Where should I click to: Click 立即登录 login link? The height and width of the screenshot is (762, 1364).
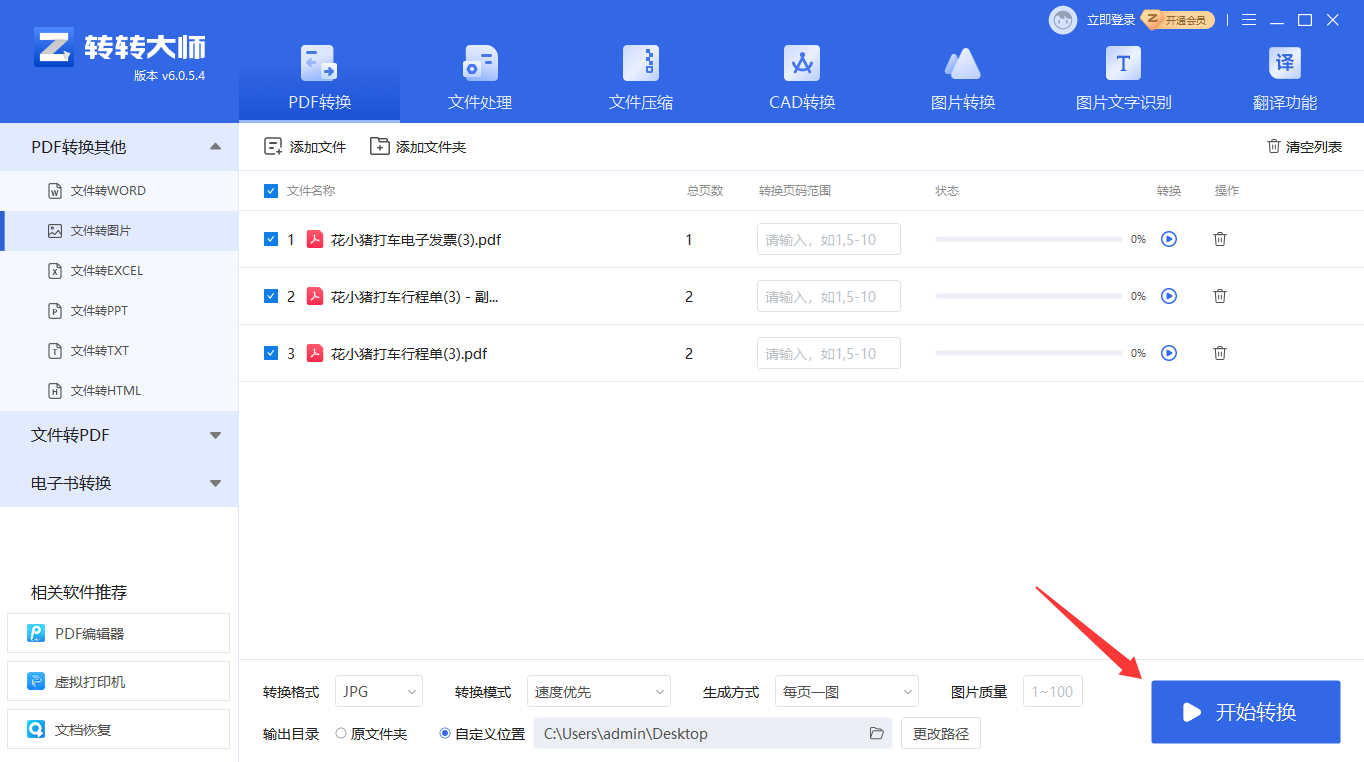(1111, 20)
